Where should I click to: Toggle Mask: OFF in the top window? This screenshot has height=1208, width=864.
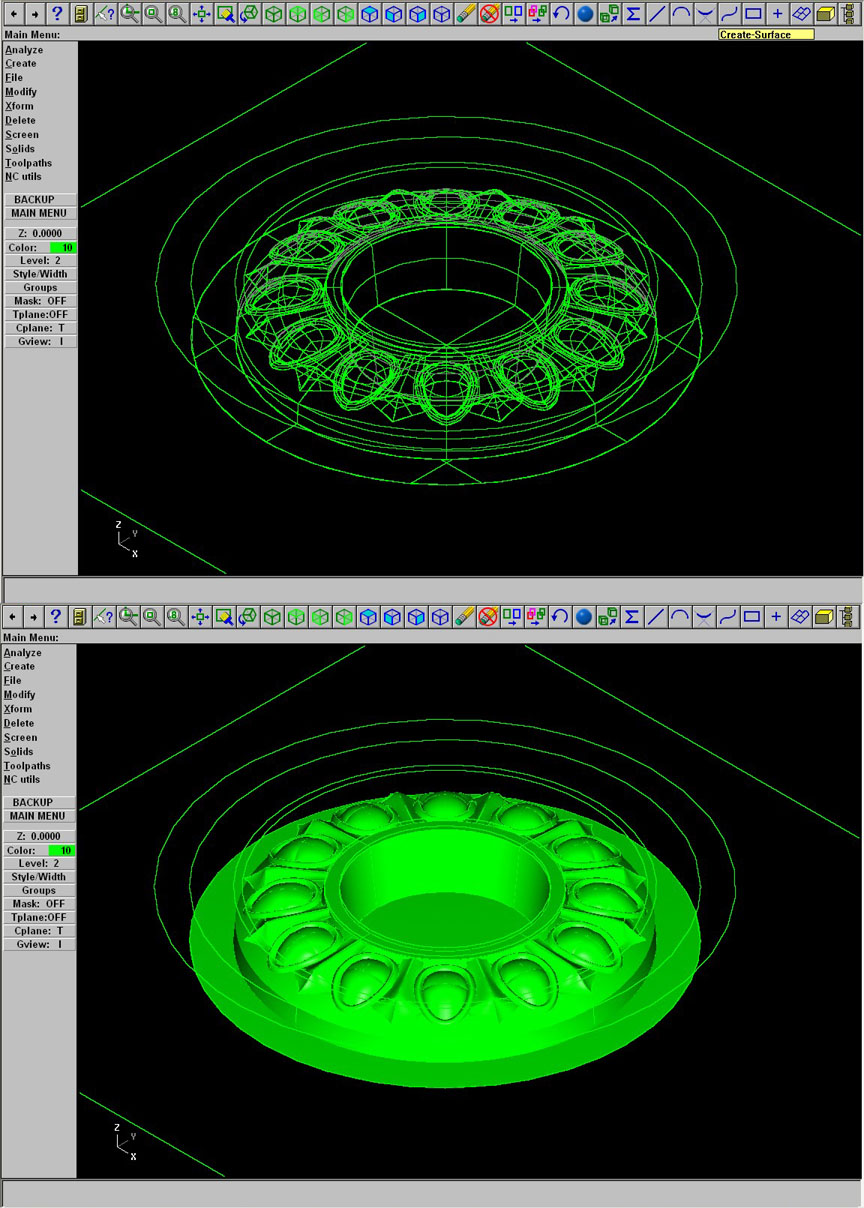coord(40,301)
